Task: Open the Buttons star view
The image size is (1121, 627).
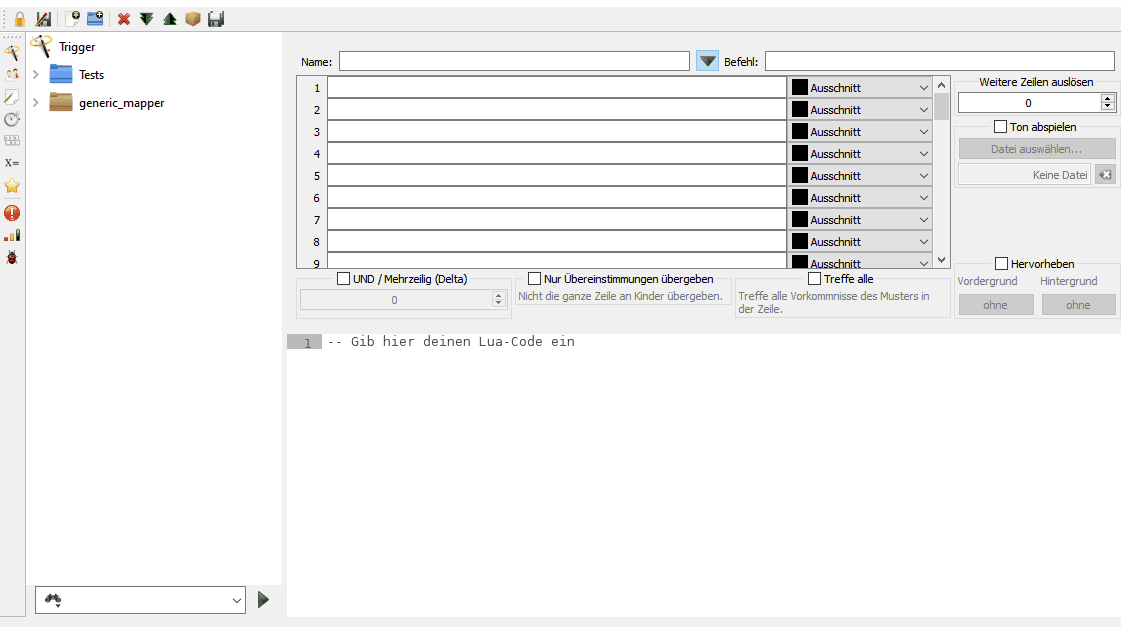Action: [x=12, y=186]
